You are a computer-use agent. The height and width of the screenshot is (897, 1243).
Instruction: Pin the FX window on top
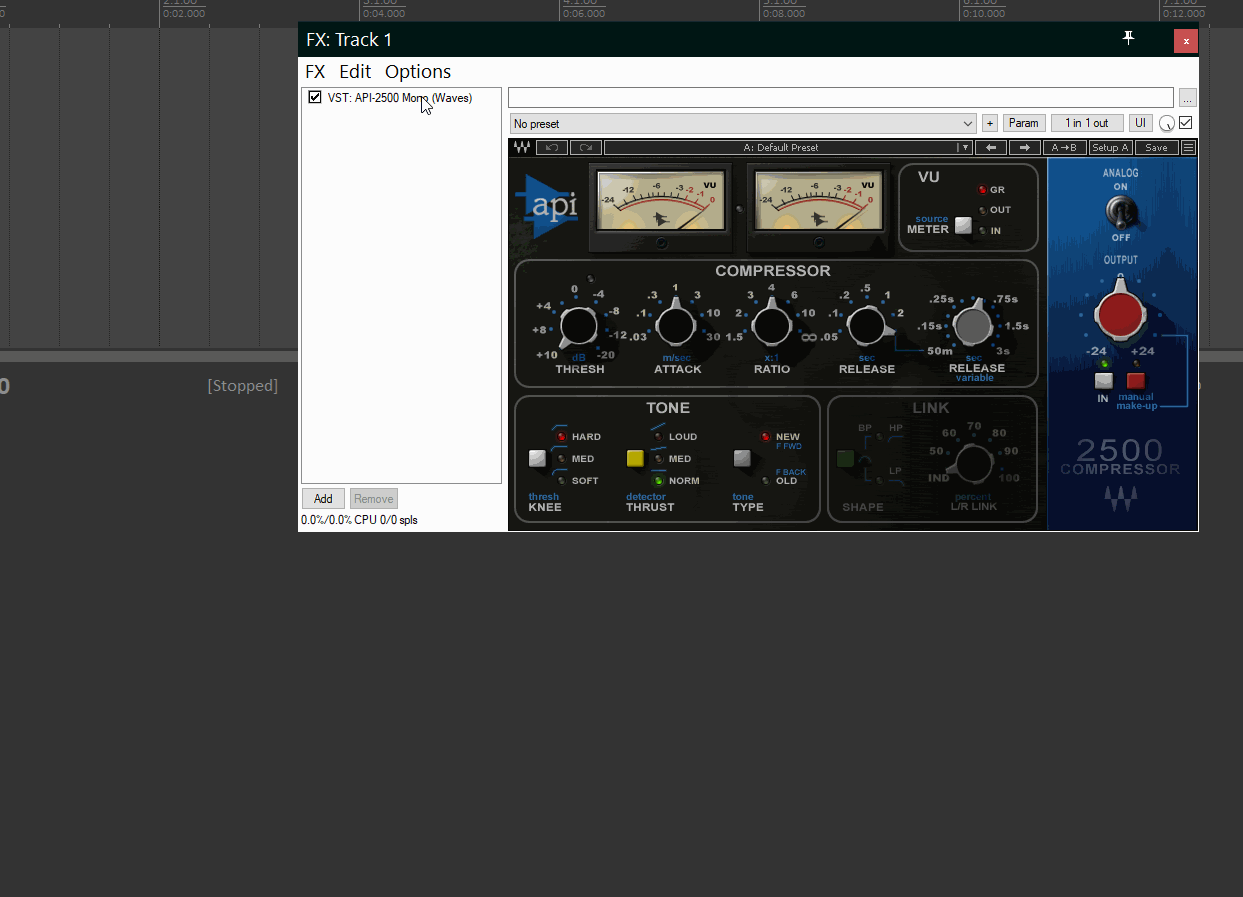point(1129,38)
